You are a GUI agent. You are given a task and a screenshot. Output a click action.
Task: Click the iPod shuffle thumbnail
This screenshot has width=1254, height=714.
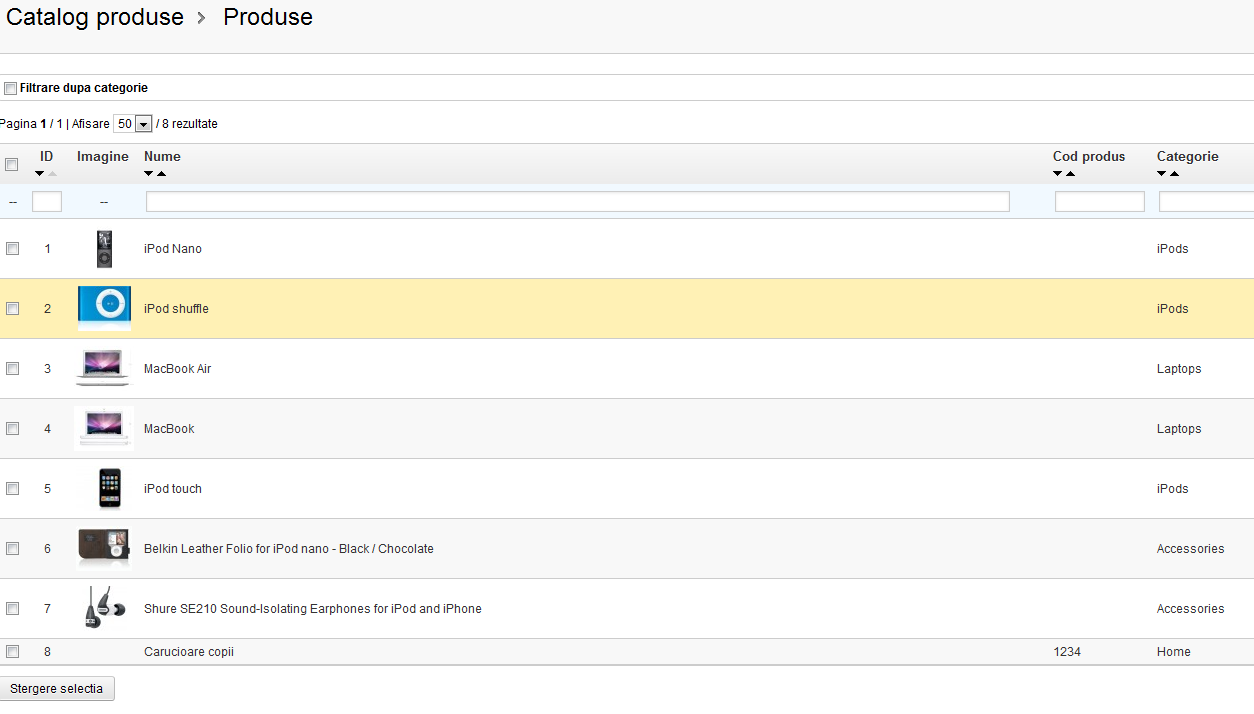point(104,308)
